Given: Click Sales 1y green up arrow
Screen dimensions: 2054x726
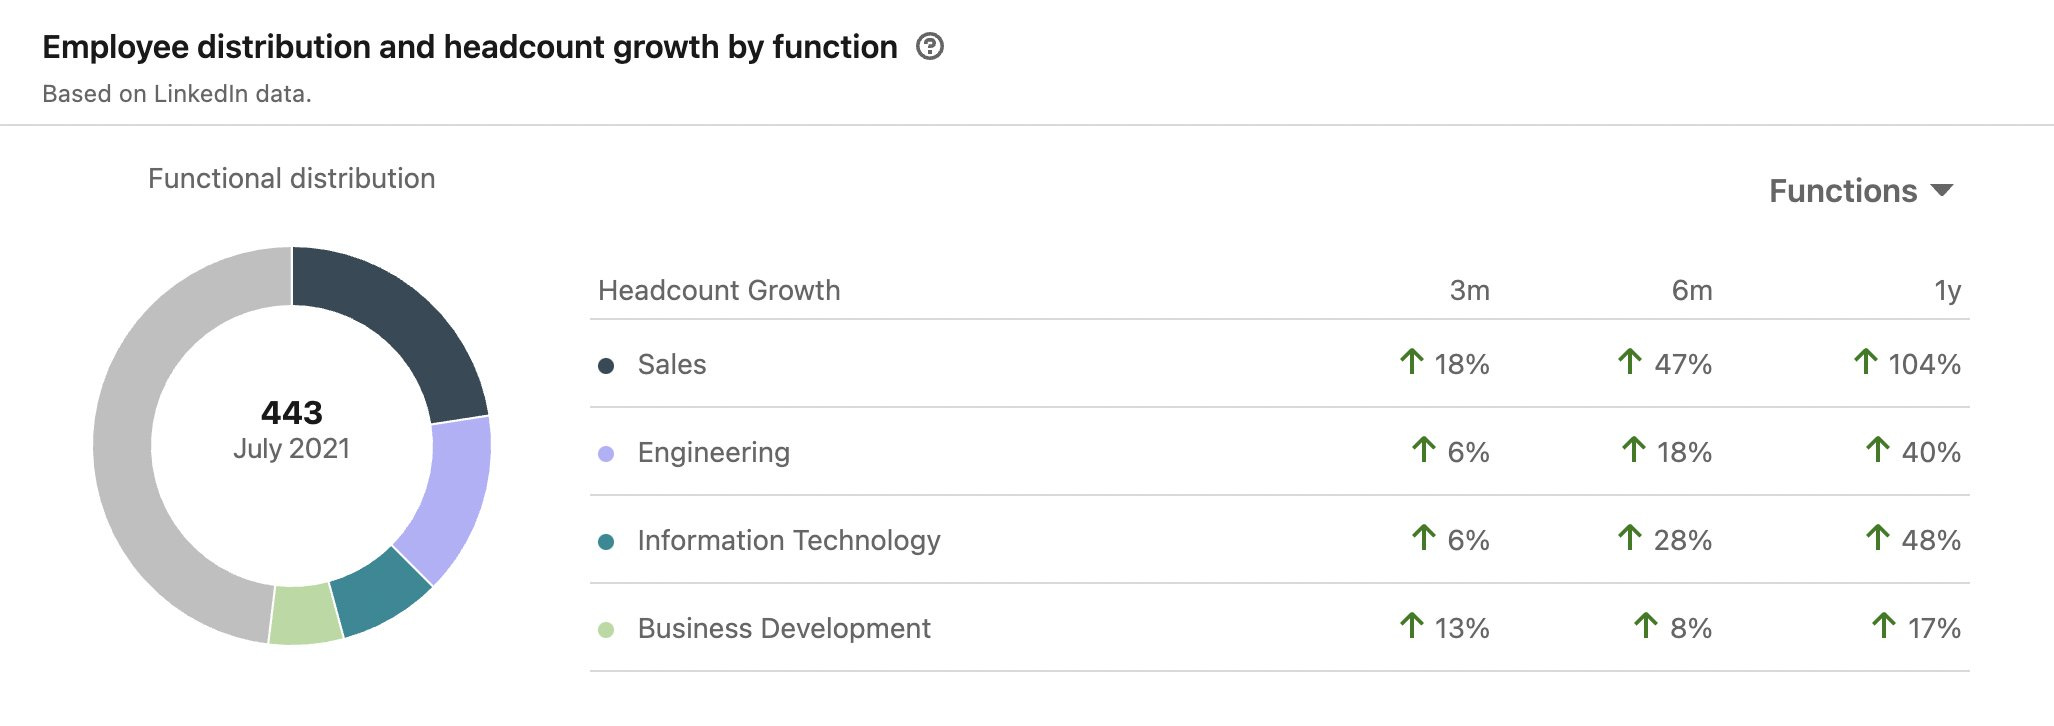Looking at the screenshot, I should (1865, 361).
